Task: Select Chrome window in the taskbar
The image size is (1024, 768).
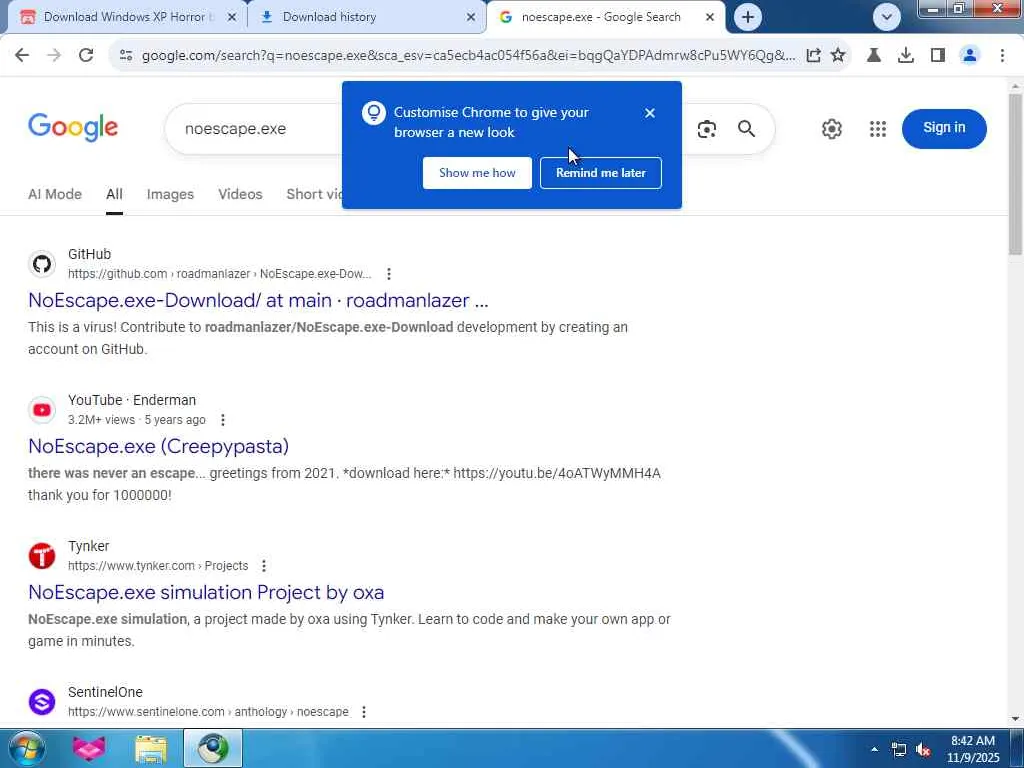Action: pyautogui.click(x=213, y=748)
